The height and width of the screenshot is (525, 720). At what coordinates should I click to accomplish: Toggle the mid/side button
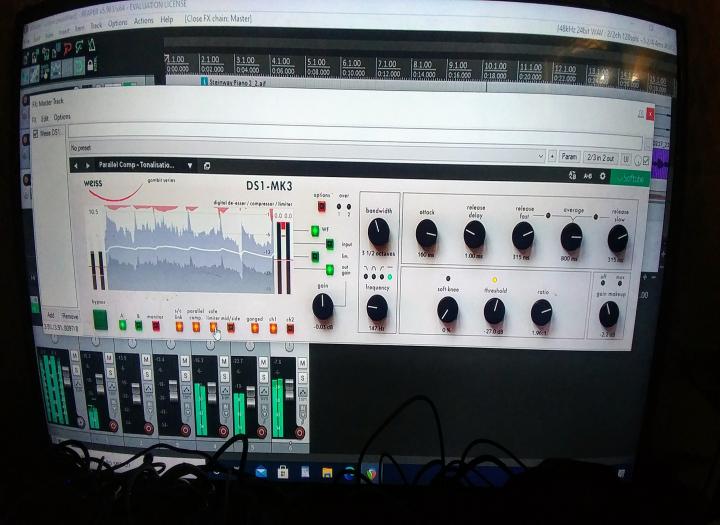tap(231, 327)
